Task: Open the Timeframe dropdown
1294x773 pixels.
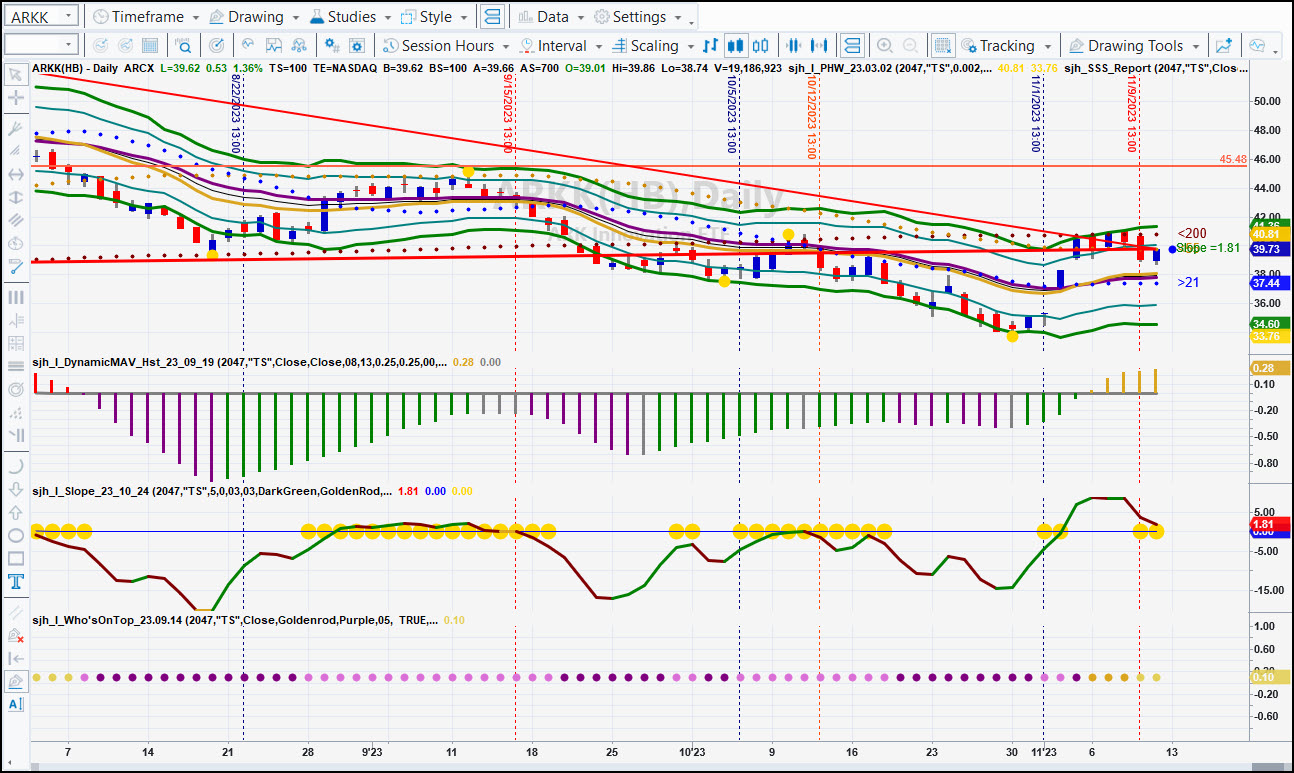Action: pyautogui.click(x=145, y=17)
